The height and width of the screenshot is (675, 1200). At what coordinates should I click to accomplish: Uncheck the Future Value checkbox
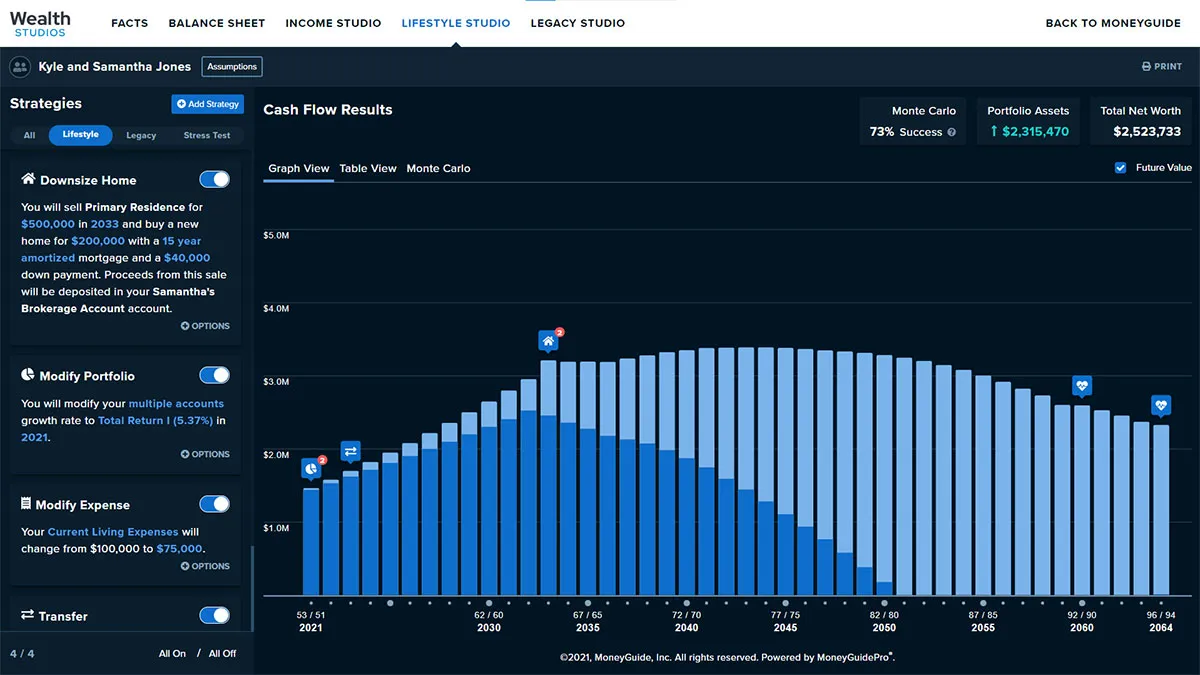tap(1120, 168)
